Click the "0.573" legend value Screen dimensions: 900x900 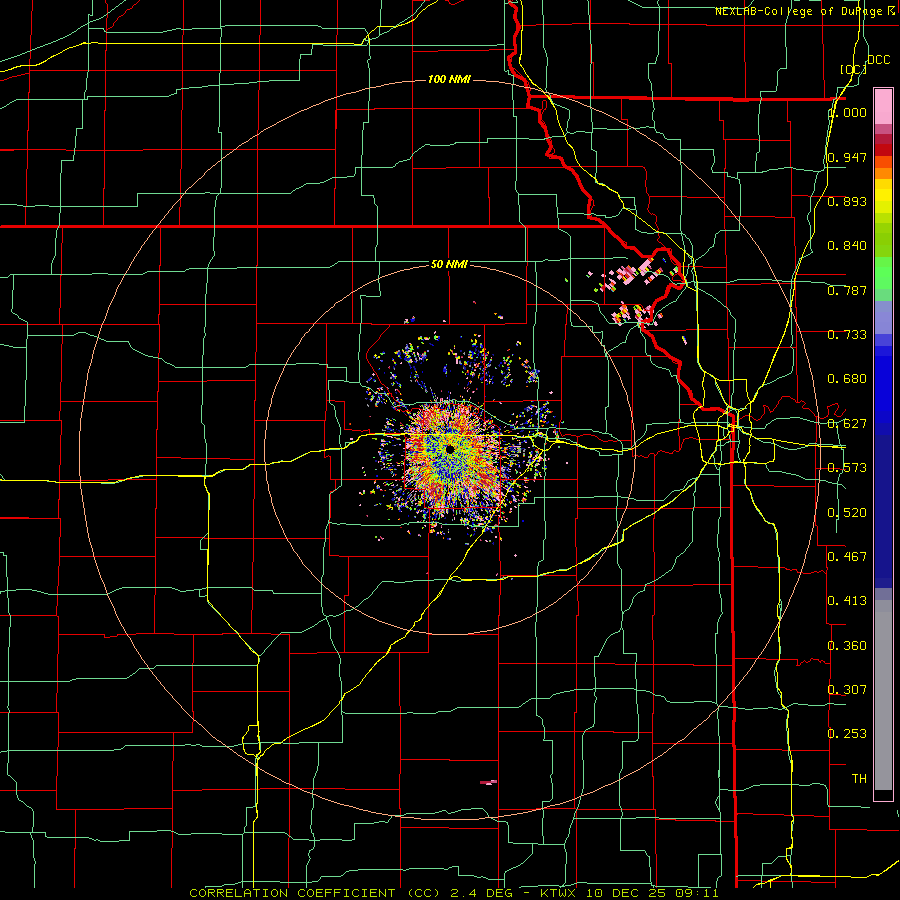pos(847,468)
